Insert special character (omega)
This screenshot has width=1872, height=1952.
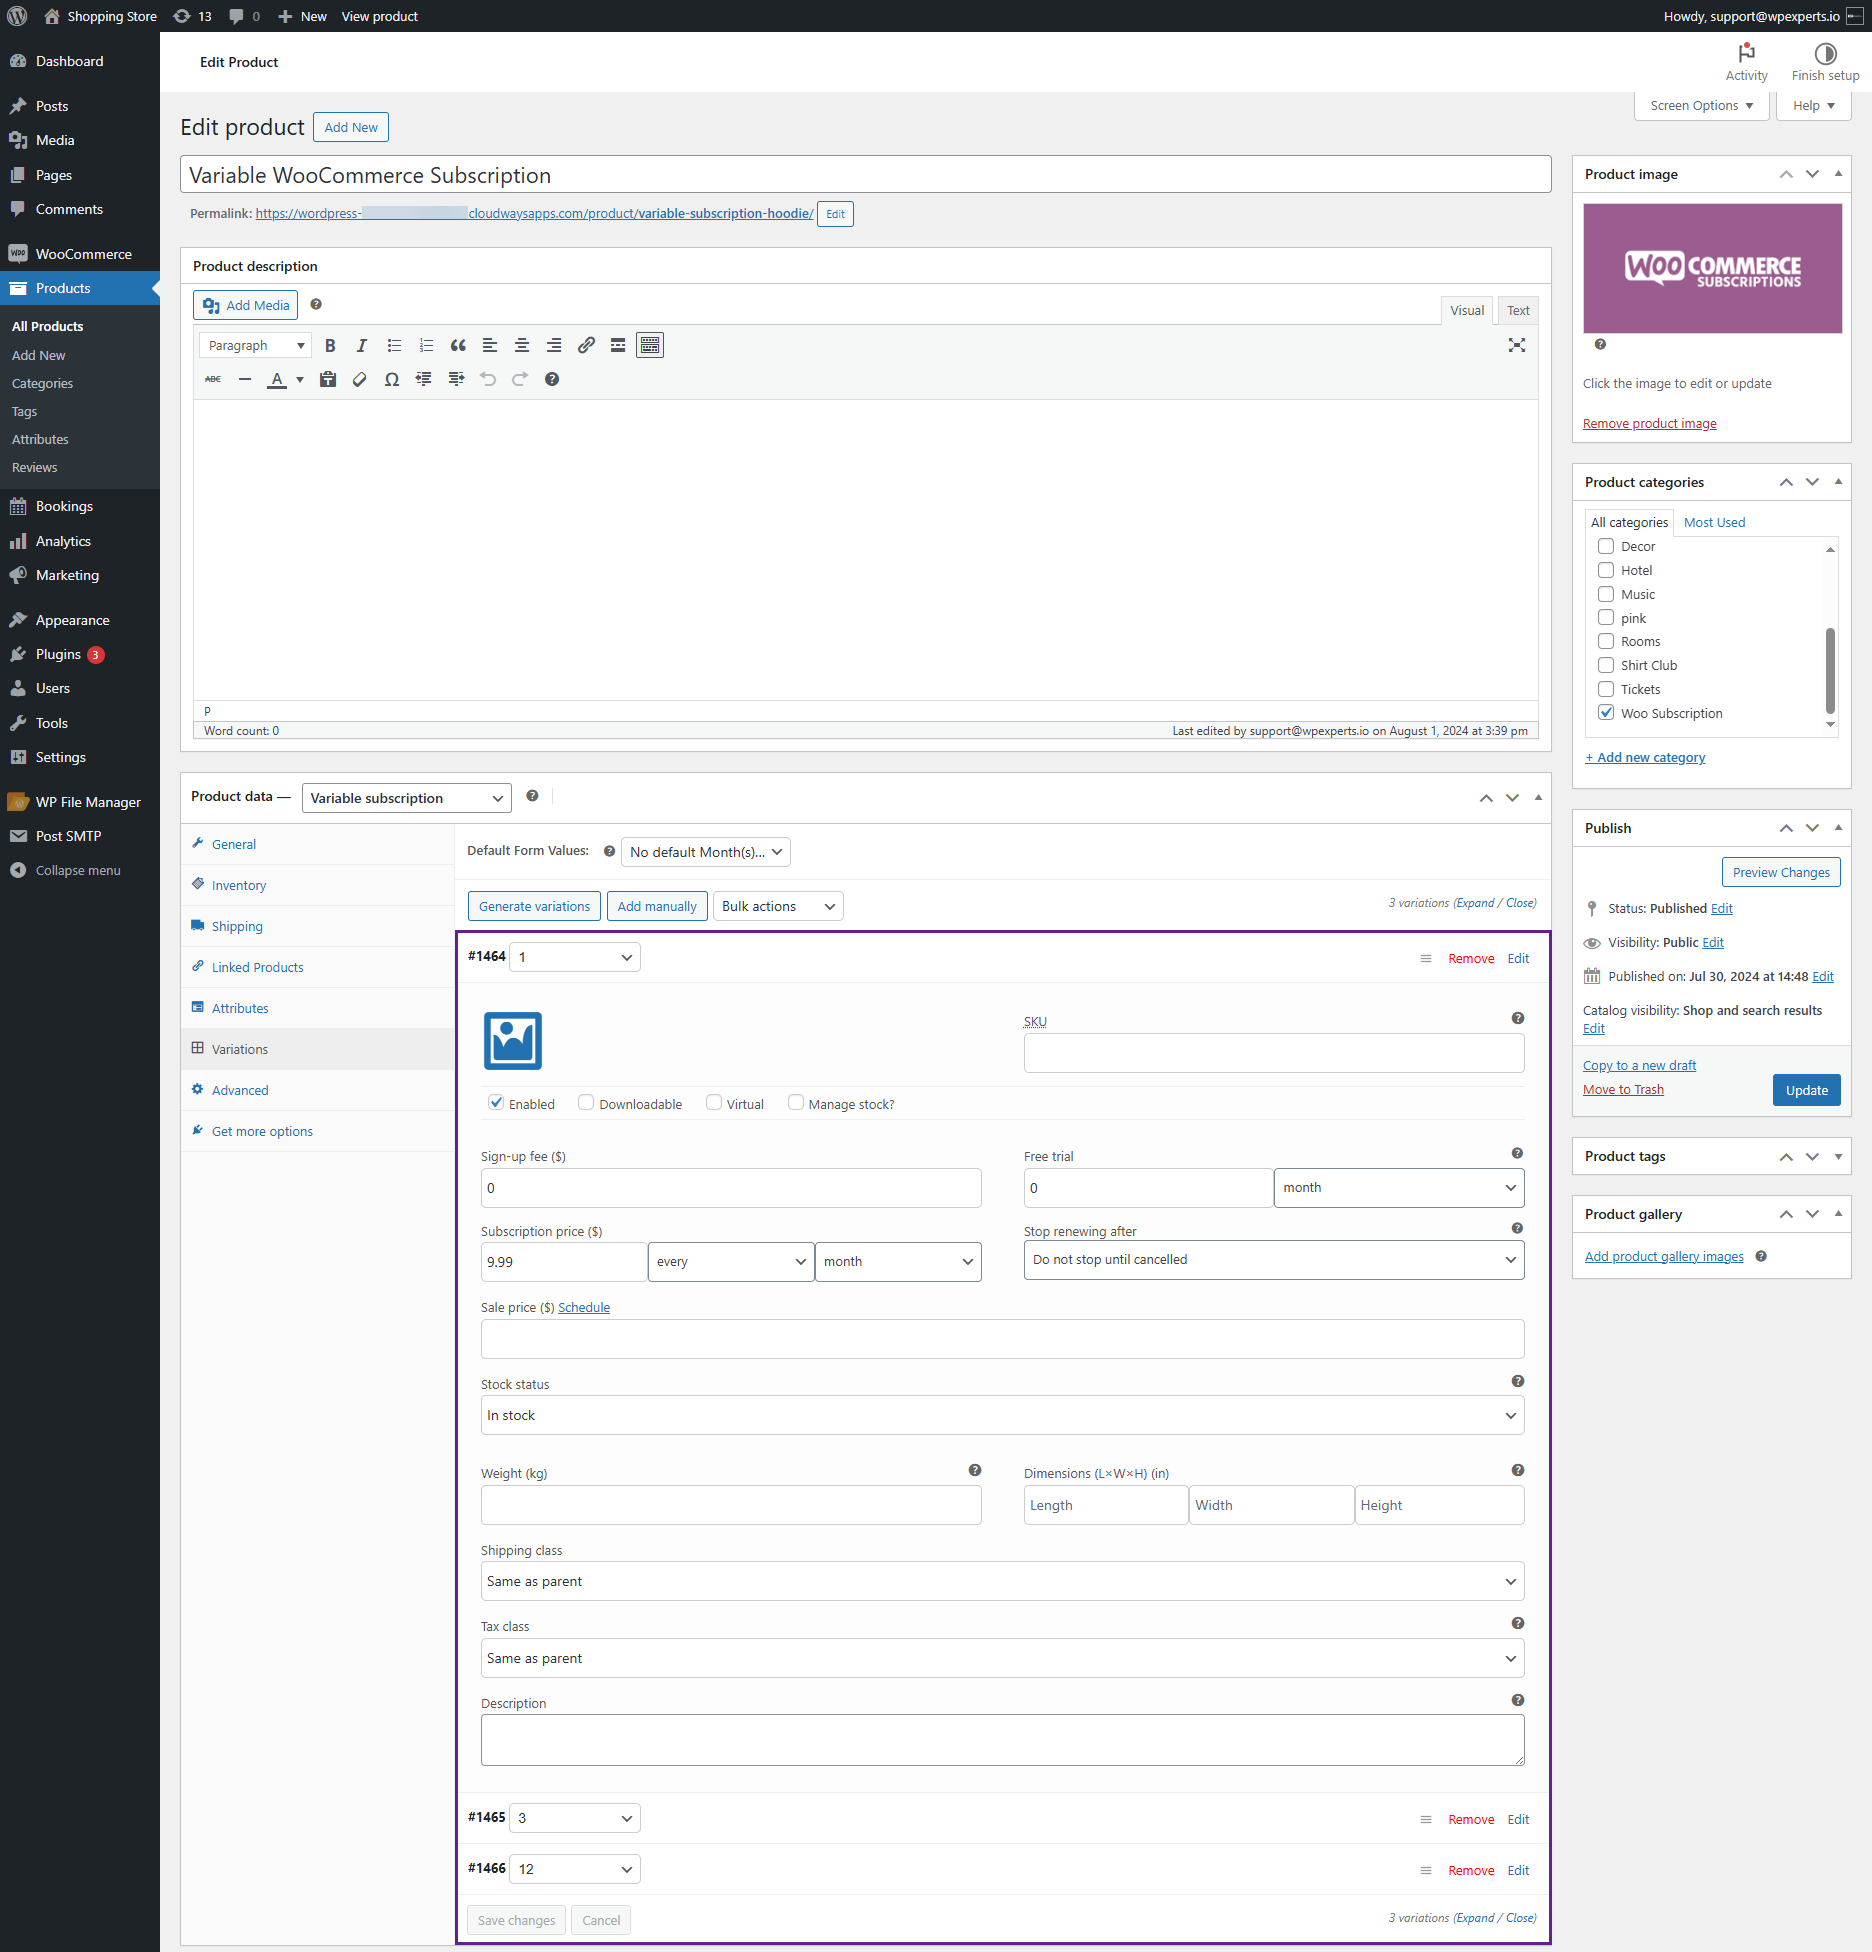pos(392,379)
